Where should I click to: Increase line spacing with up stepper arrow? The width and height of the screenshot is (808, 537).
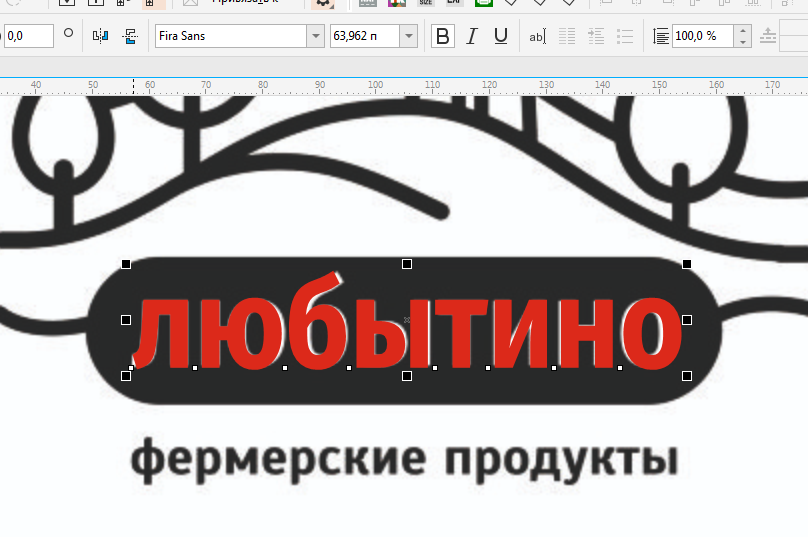coord(743,30)
